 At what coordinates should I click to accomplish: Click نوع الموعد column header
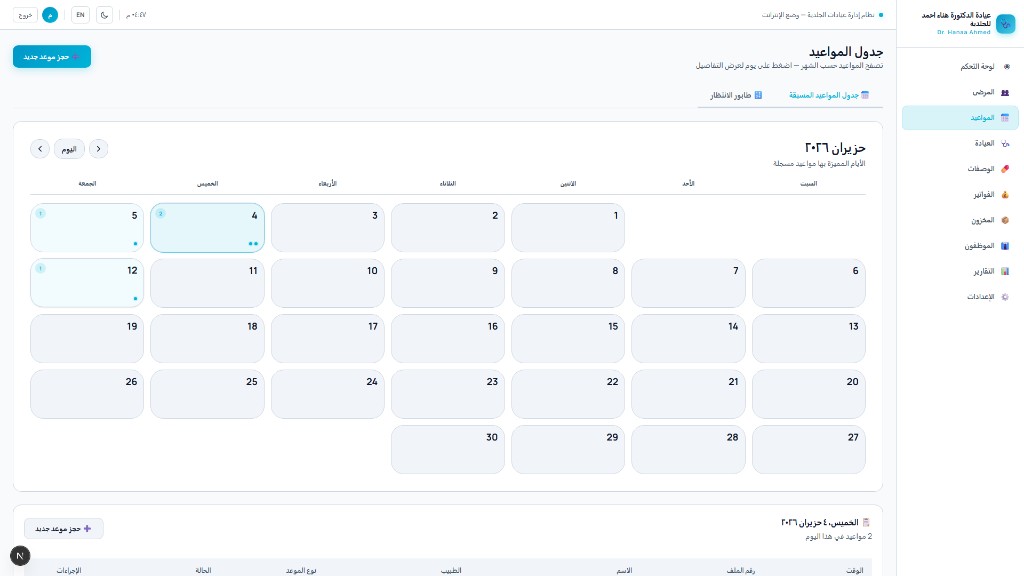pos(301,570)
